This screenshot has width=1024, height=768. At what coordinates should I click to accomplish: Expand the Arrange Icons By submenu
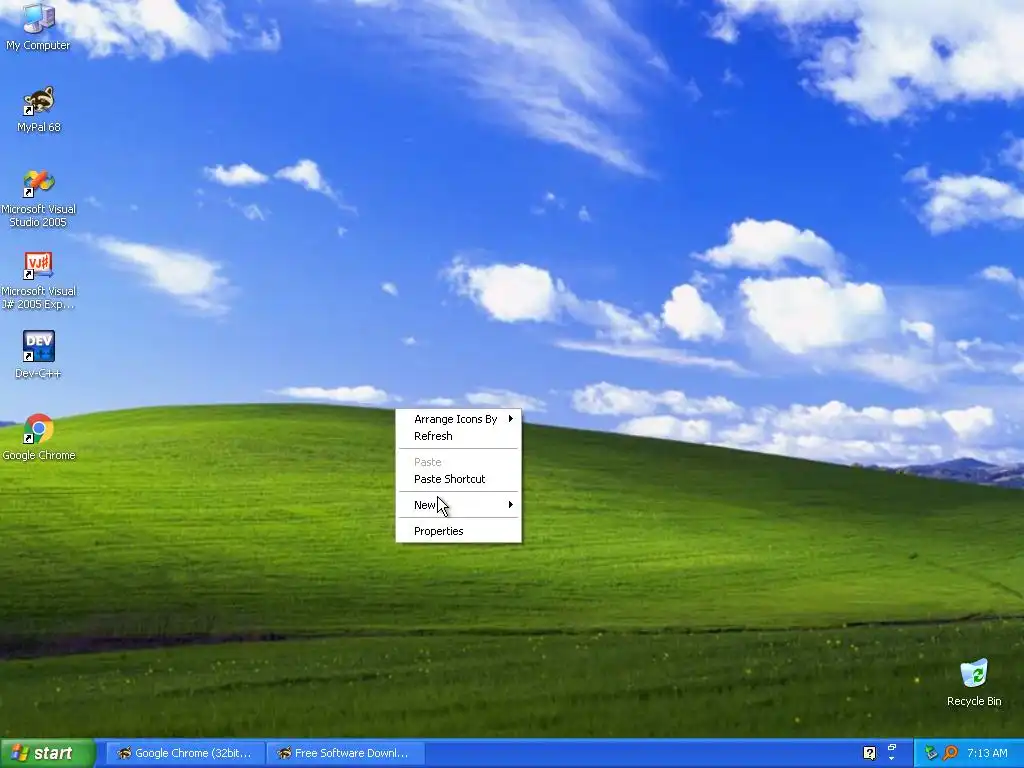(x=458, y=419)
